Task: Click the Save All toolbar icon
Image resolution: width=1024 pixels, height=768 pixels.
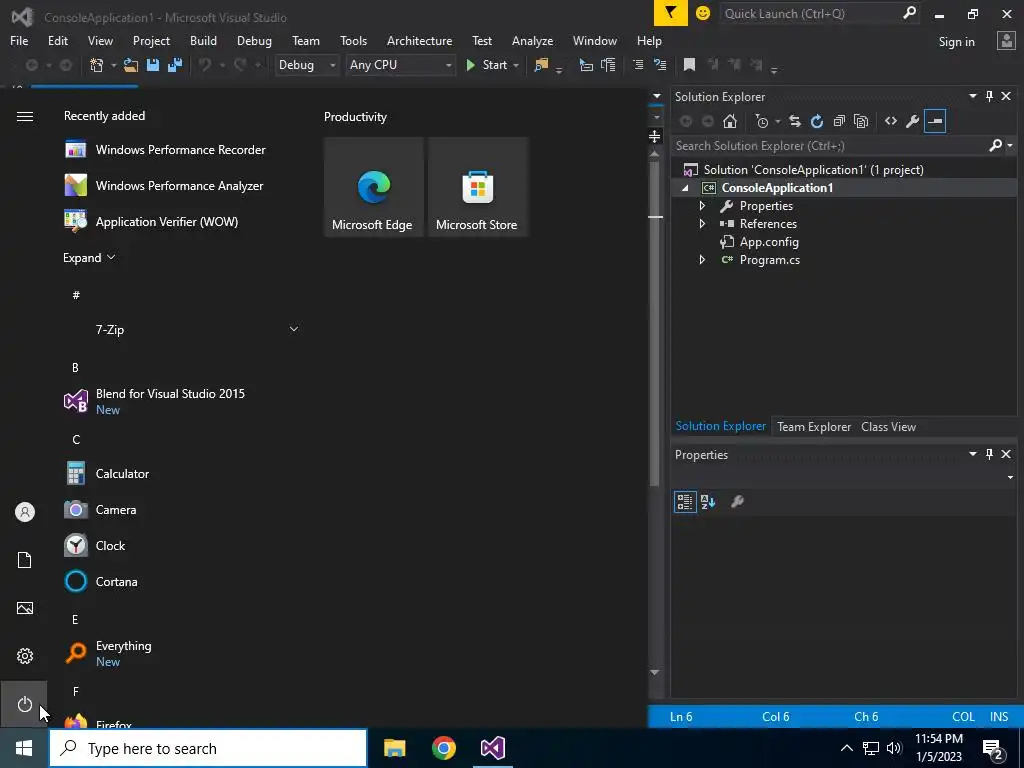Action: pos(174,65)
